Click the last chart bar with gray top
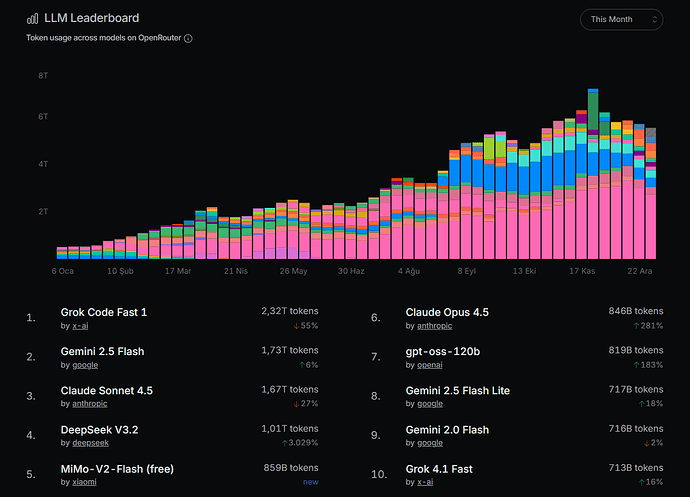Image resolution: width=690 pixels, height=497 pixels. tap(651, 193)
